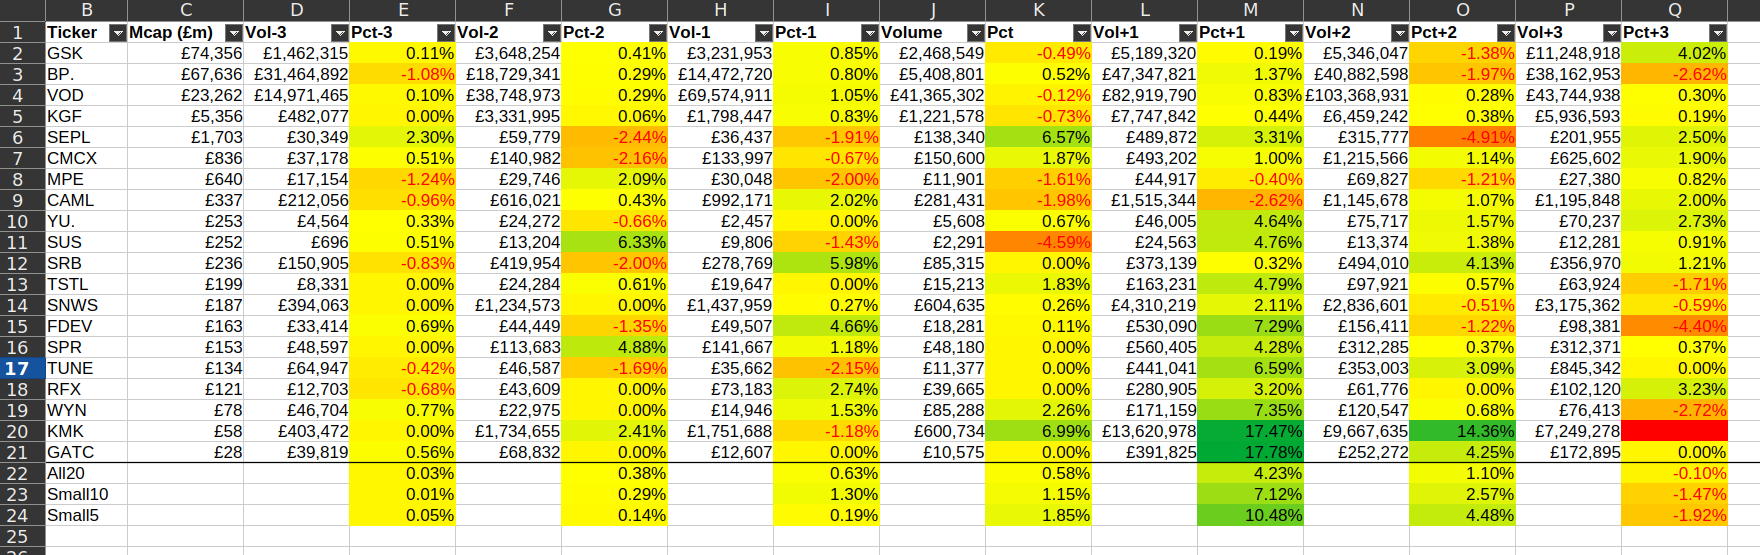1760x555 pixels.
Task: Expand the Vol+2 autofilter arrow
Action: [x=1399, y=33]
